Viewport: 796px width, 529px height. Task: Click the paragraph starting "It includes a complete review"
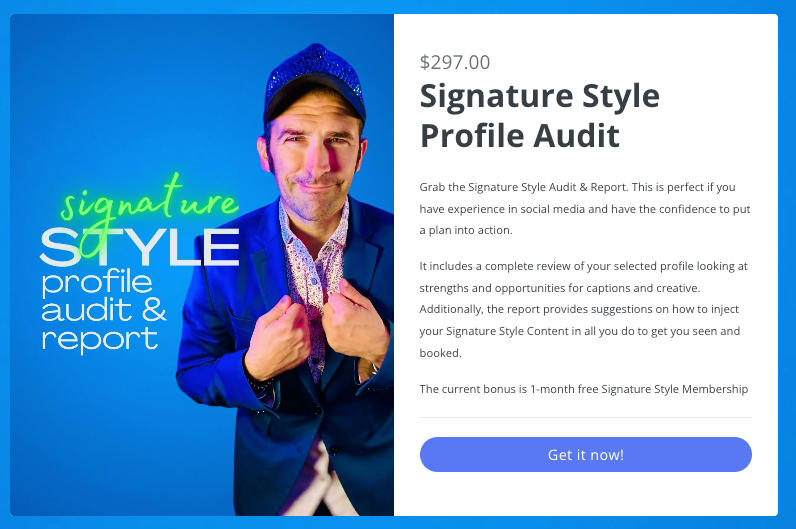(583, 309)
